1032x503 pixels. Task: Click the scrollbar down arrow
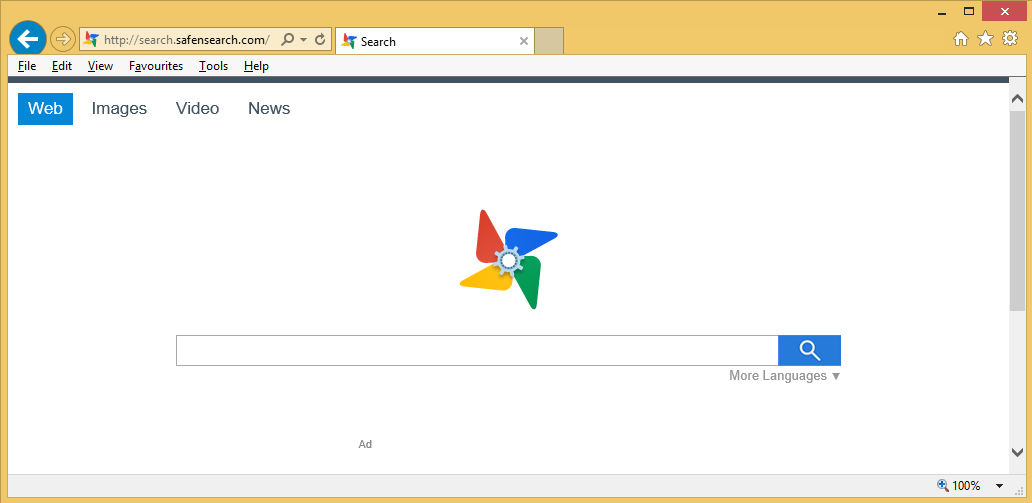pyautogui.click(x=1017, y=452)
